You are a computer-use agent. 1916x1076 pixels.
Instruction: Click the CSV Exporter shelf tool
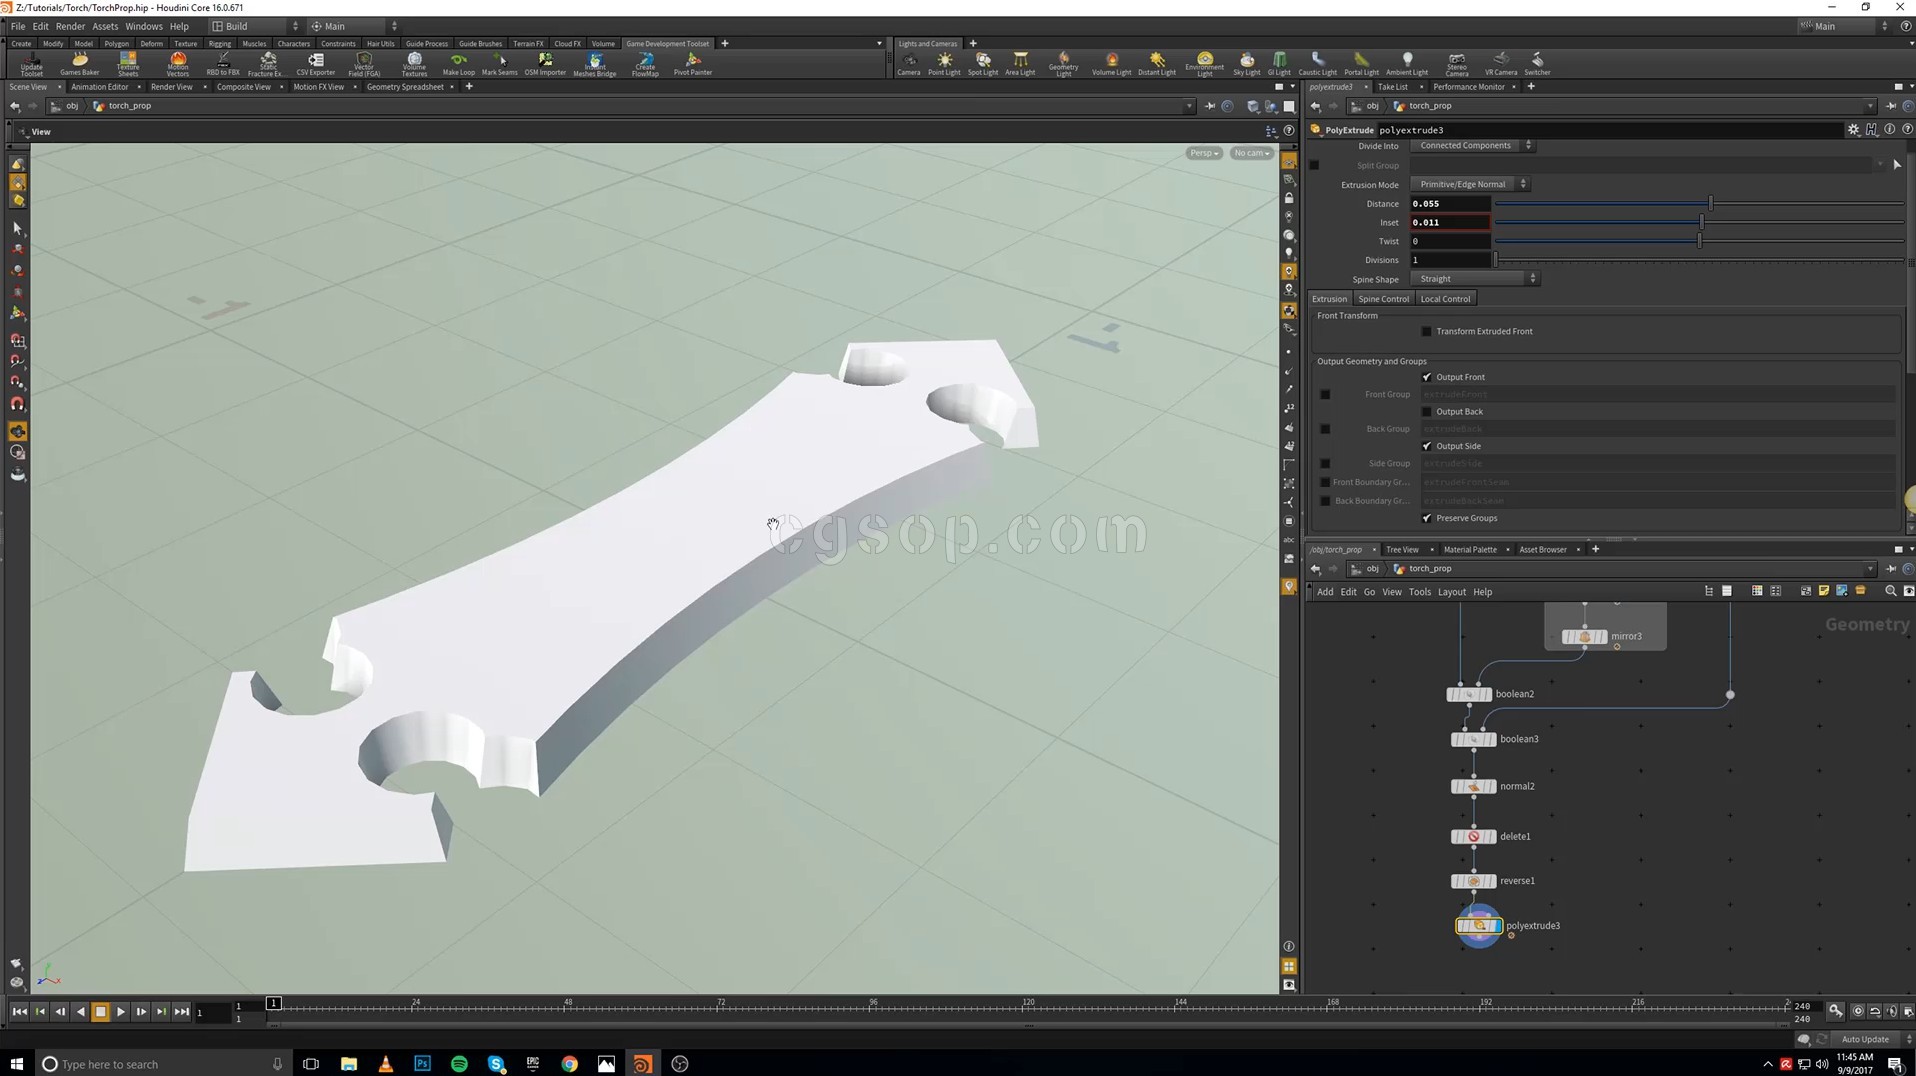click(315, 63)
